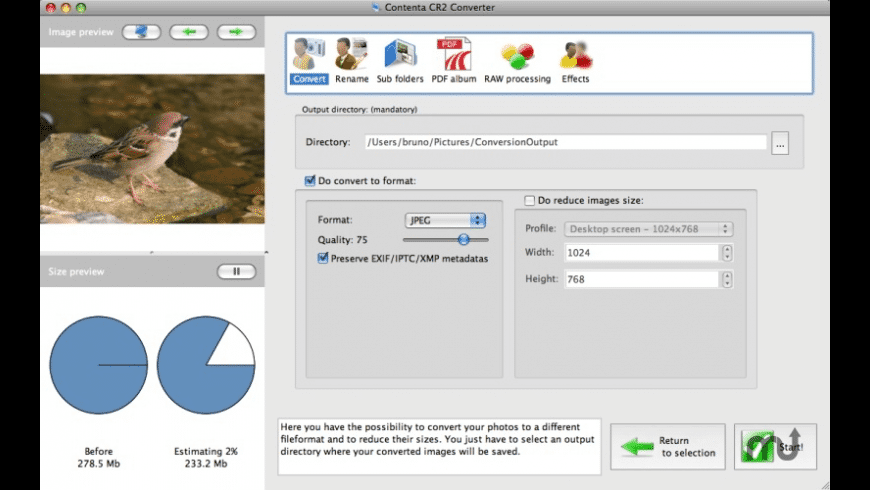Go to next preview image
Image resolution: width=870 pixels, height=490 pixels.
pyautogui.click(x=236, y=32)
